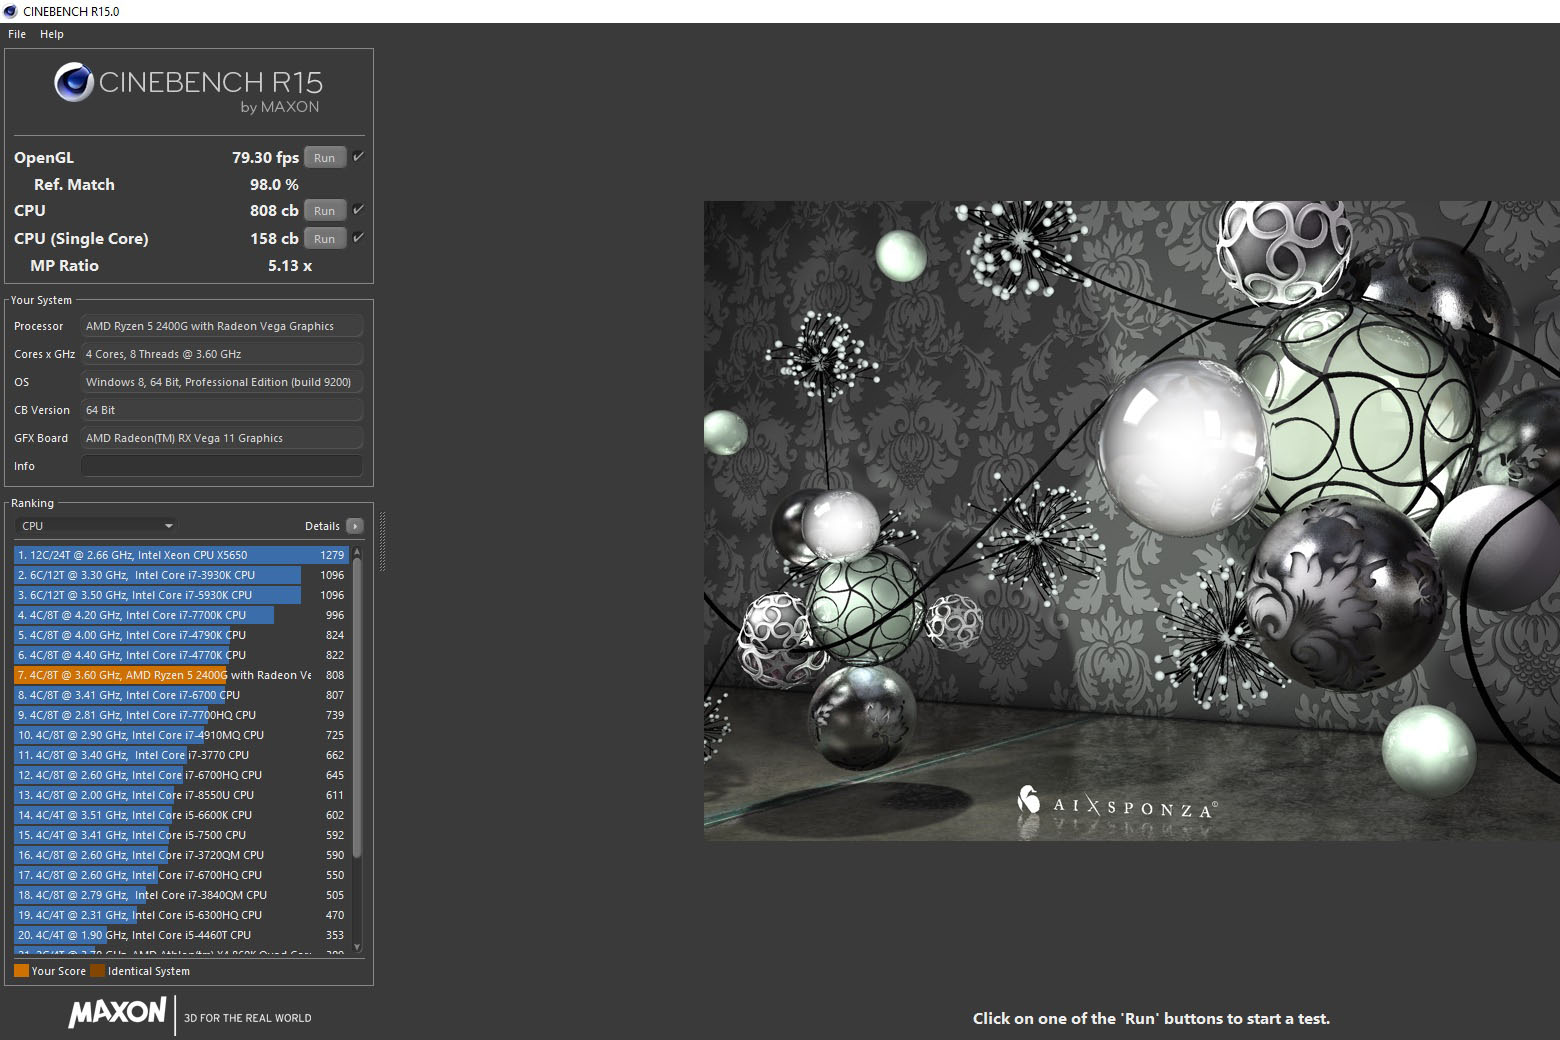Select the Intel Core i7-4770K ranking row
This screenshot has width=1560, height=1040.
pos(181,655)
